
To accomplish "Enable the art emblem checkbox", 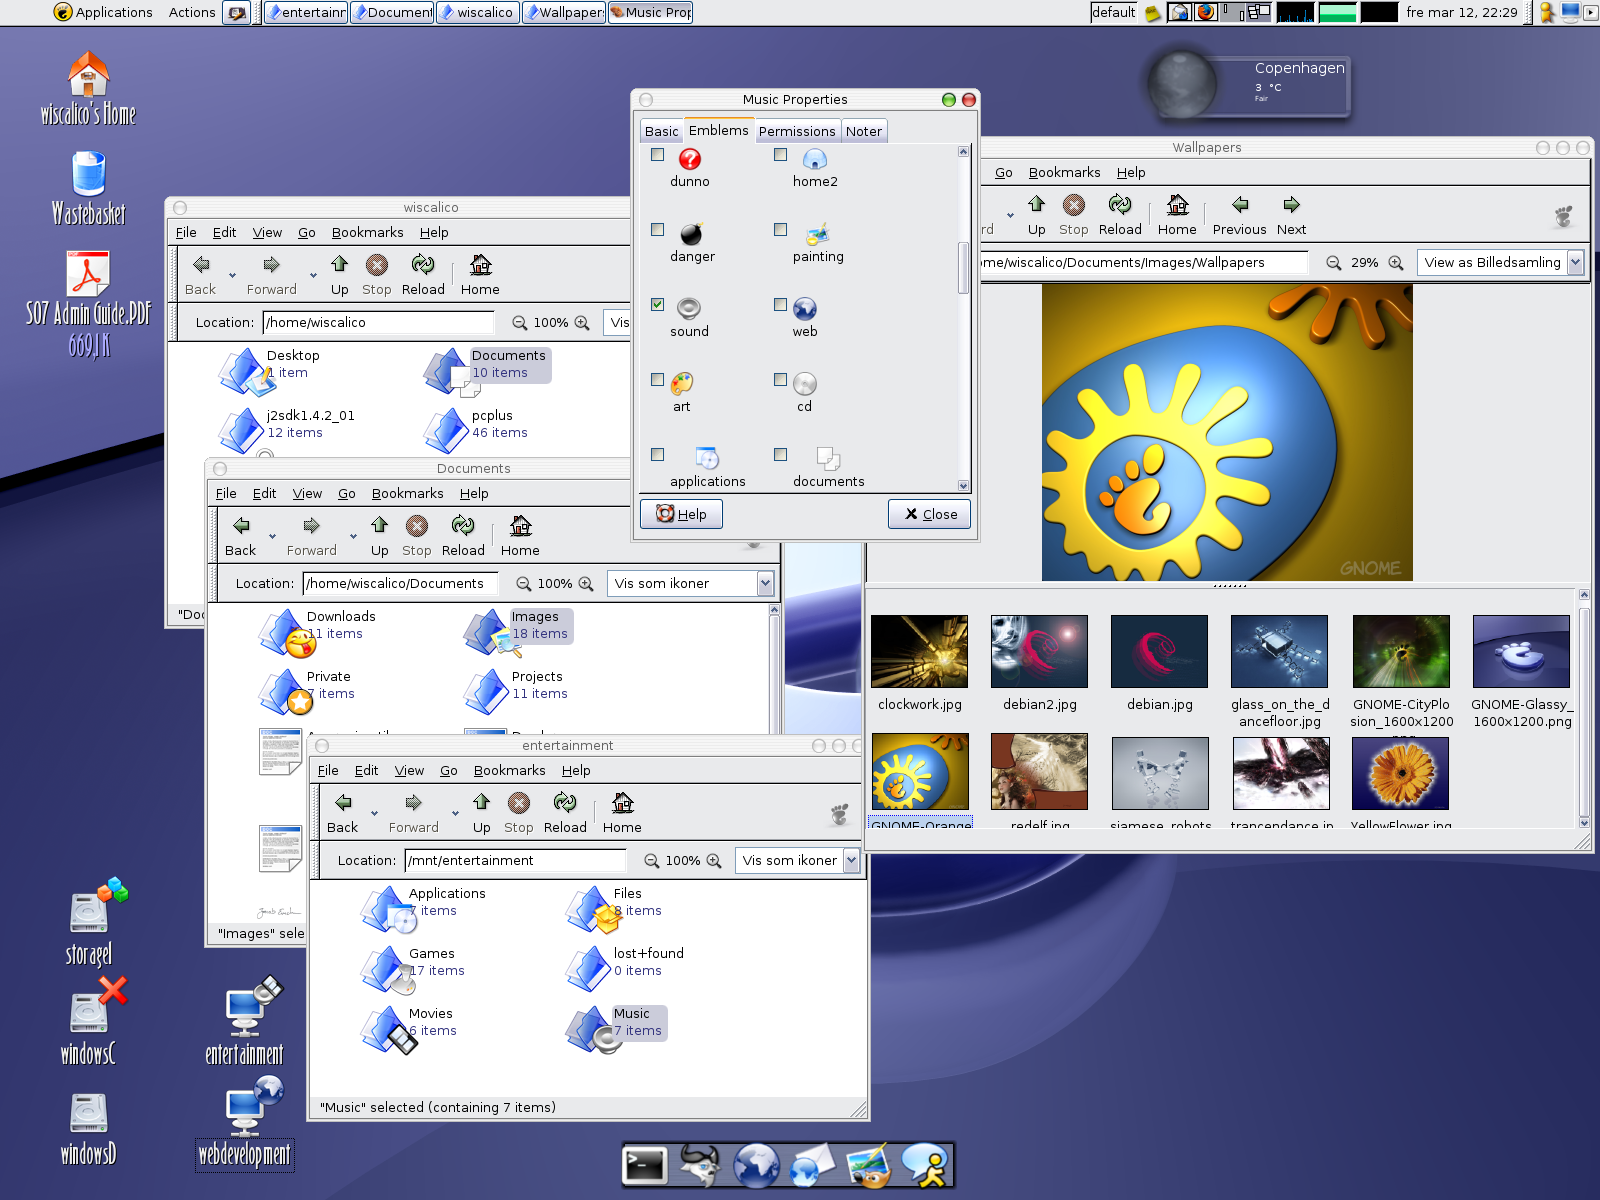I will tap(657, 380).
